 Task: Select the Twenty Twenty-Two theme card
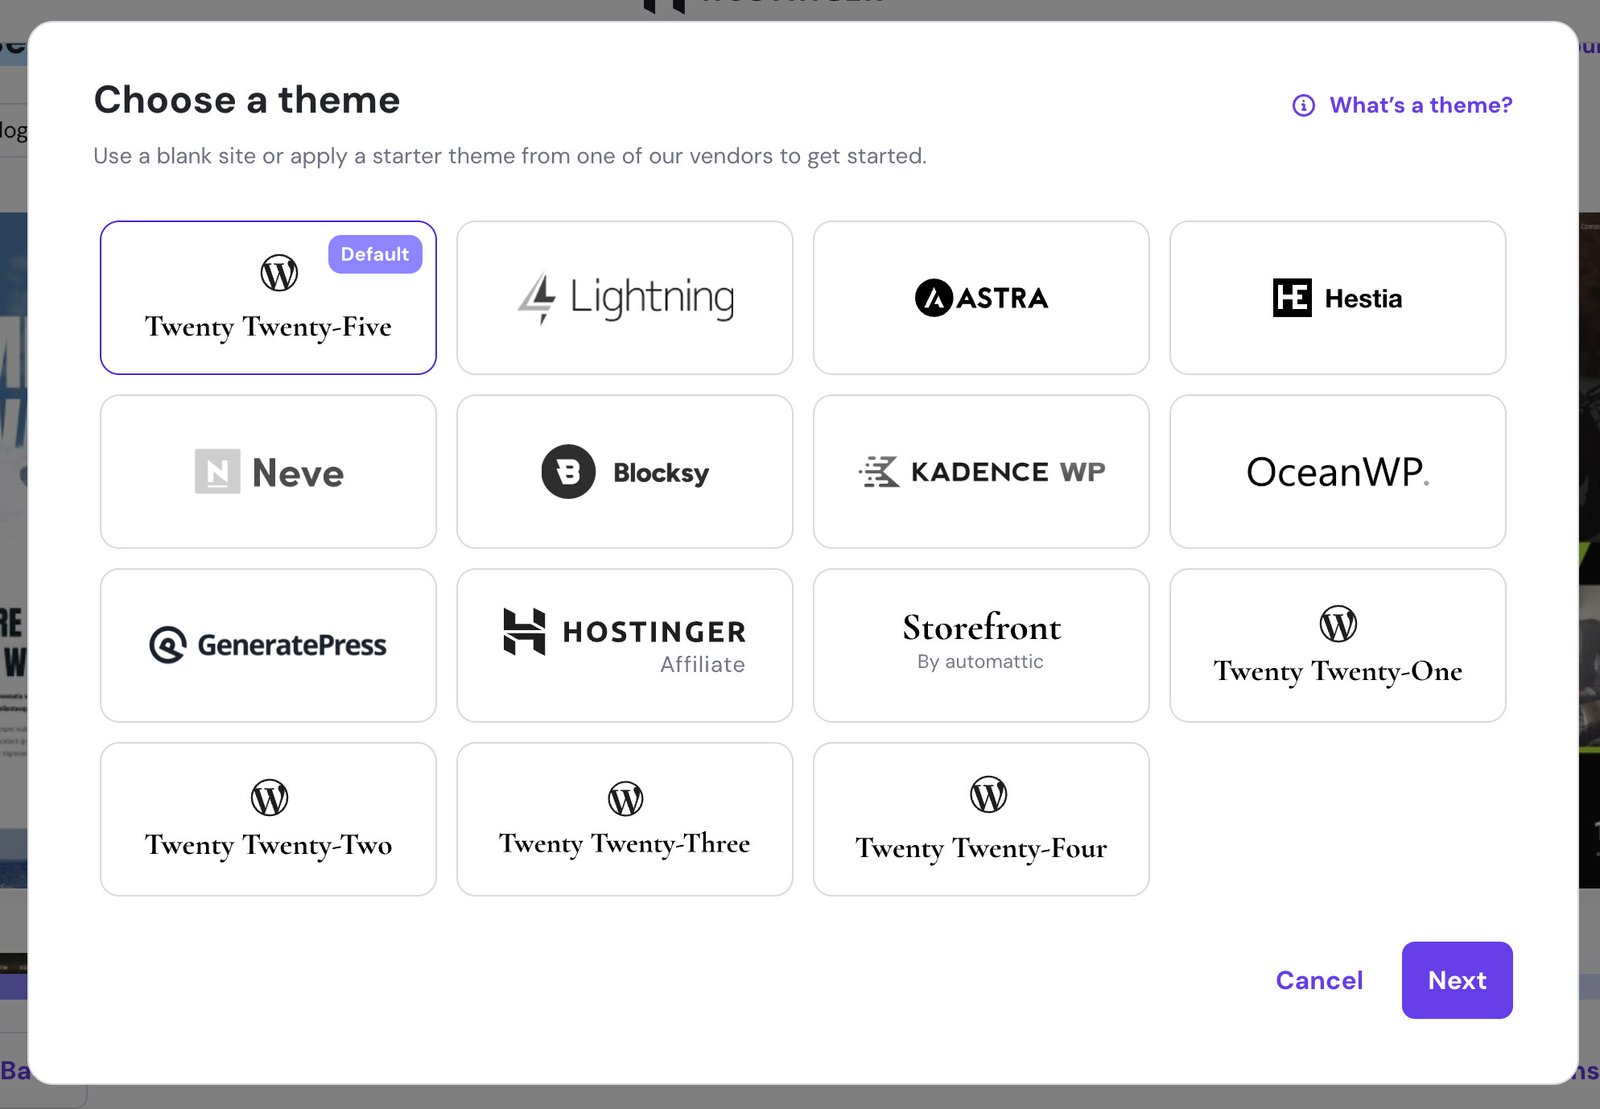(x=267, y=819)
